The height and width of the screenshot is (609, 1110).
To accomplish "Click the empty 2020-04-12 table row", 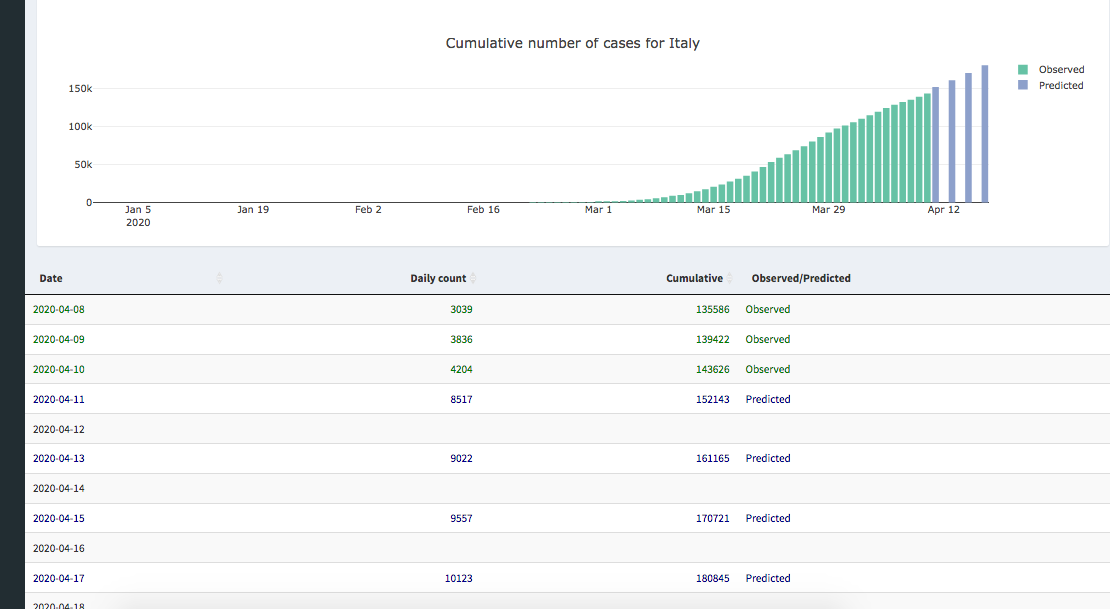I will (59, 429).
